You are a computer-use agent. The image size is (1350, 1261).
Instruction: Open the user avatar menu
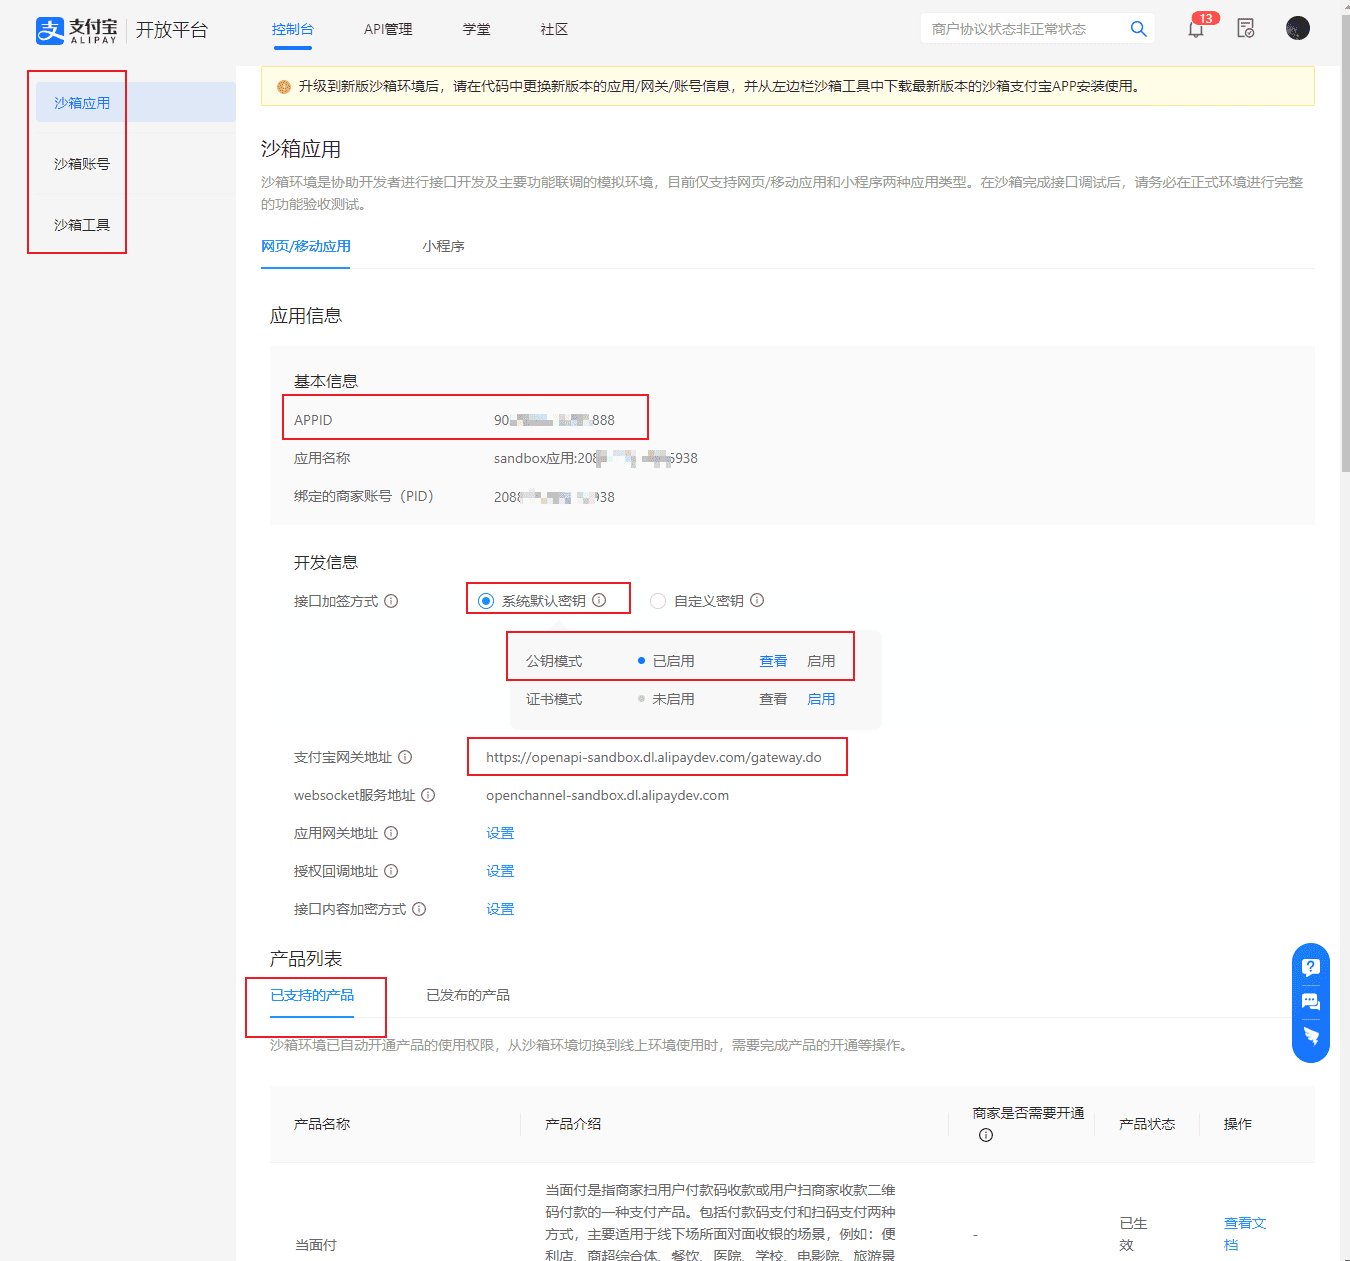click(1298, 28)
